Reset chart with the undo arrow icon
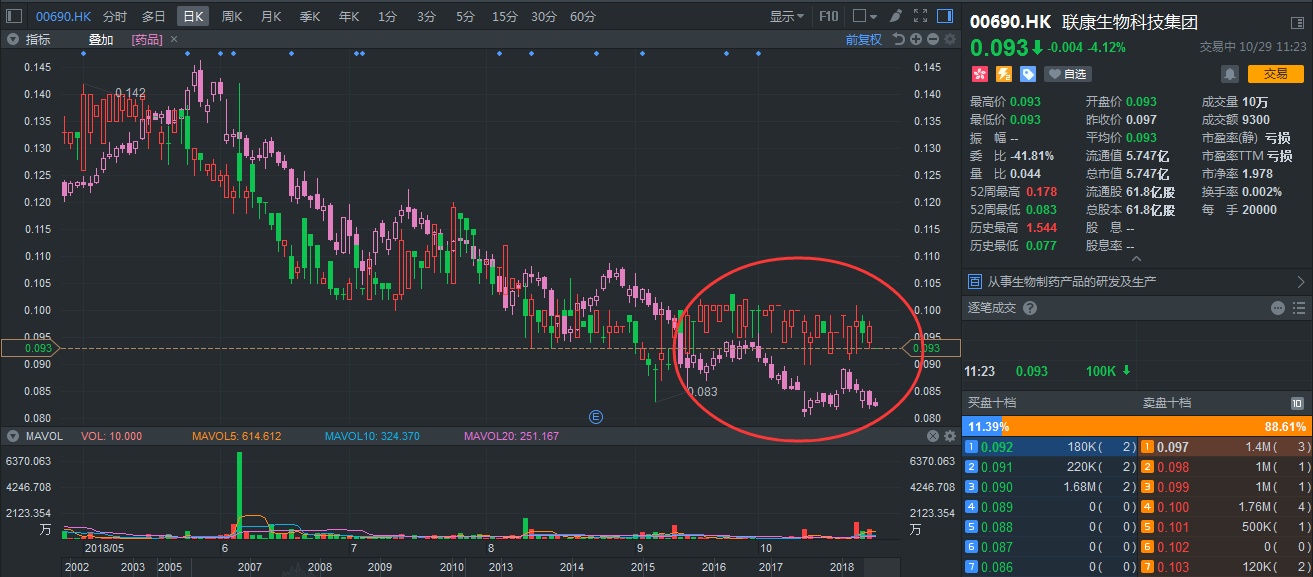Image resolution: width=1313 pixels, height=577 pixels. pyautogui.click(x=899, y=39)
